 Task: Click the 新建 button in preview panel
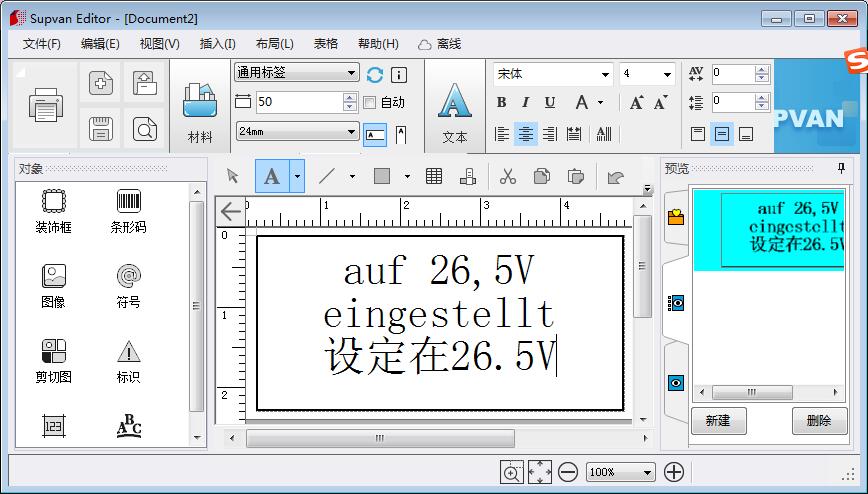point(718,421)
